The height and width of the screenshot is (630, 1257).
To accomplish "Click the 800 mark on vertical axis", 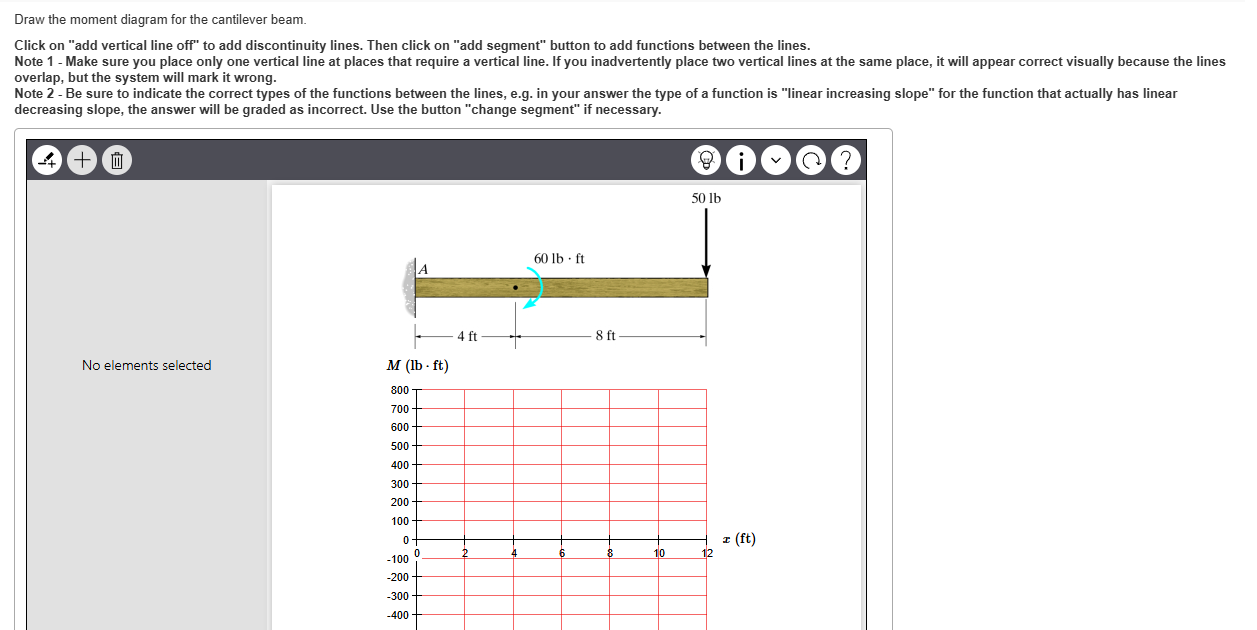I will [400, 390].
